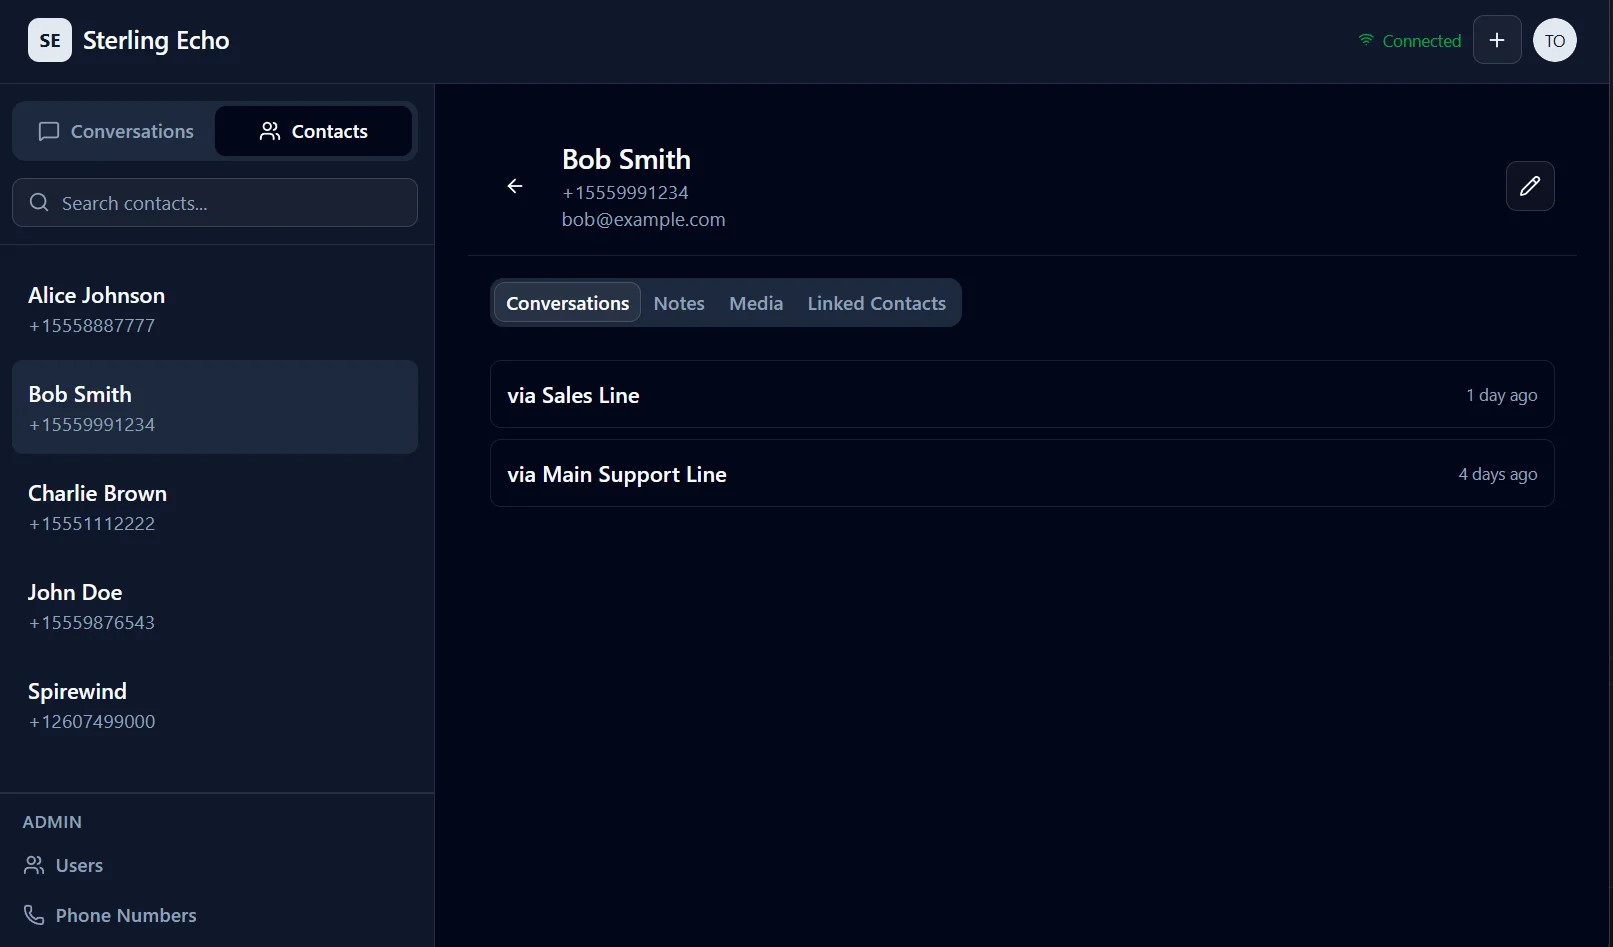Select the Contacts tab in the sidebar
This screenshot has height=947, width=1613.
pyautogui.click(x=313, y=130)
